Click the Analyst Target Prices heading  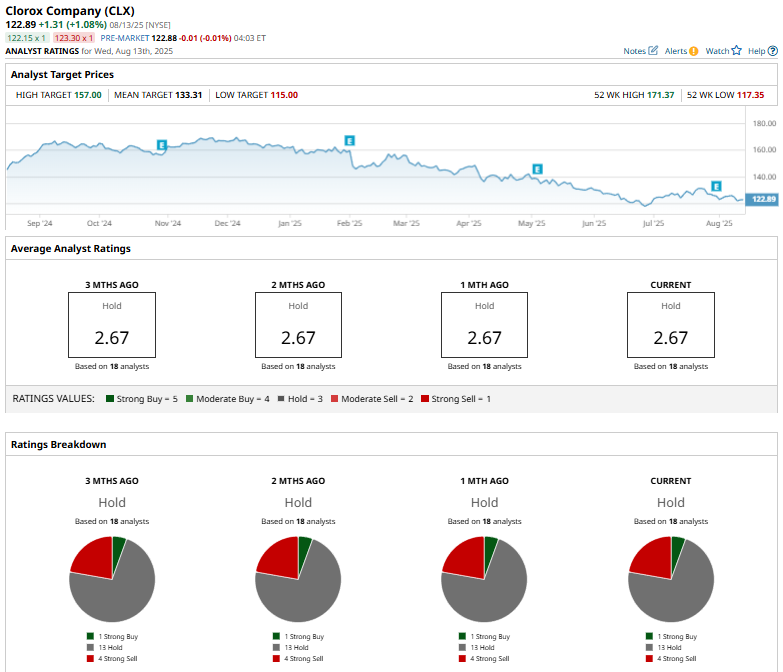point(62,74)
